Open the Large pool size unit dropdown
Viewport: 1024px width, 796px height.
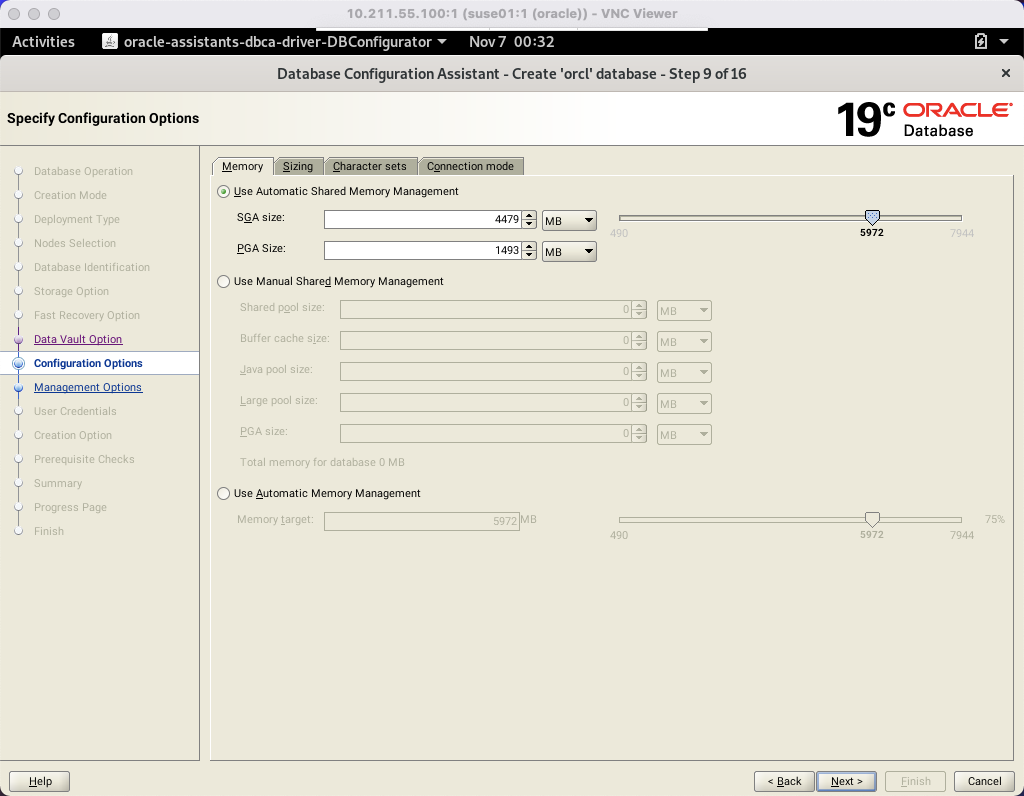pos(684,404)
